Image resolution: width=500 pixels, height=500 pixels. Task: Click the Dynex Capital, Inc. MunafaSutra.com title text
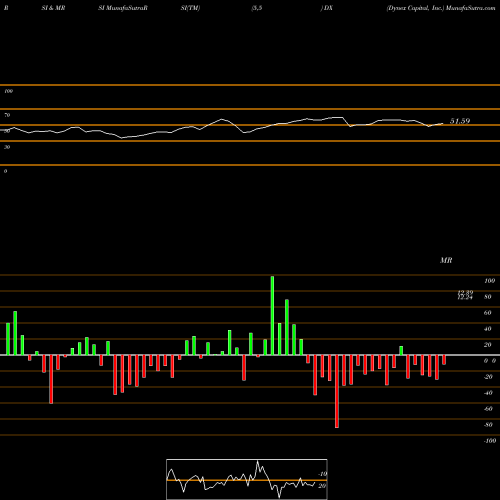[441, 8]
